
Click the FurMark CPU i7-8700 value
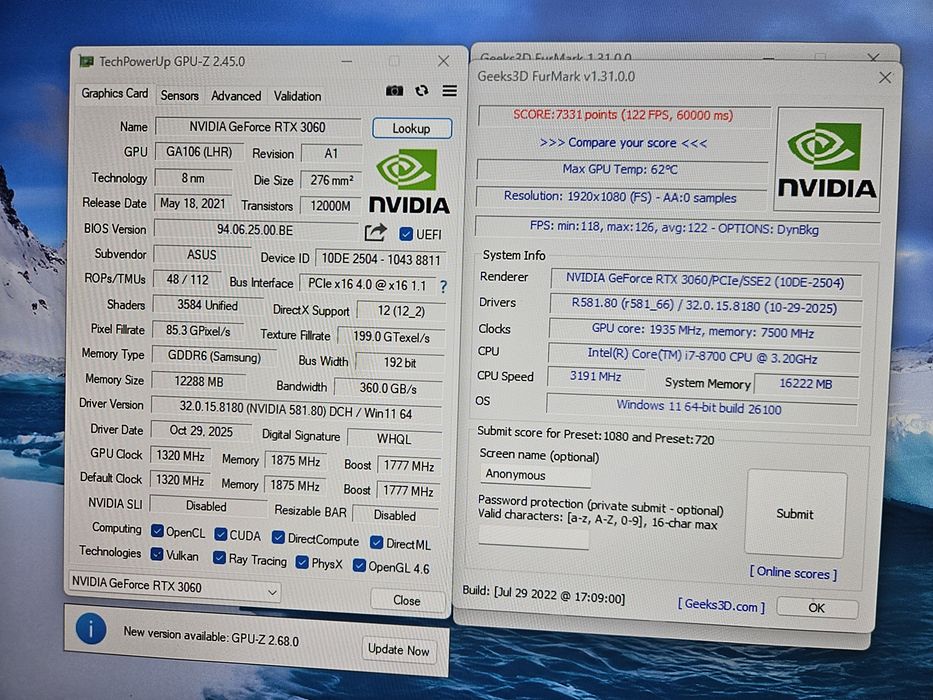(x=703, y=357)
